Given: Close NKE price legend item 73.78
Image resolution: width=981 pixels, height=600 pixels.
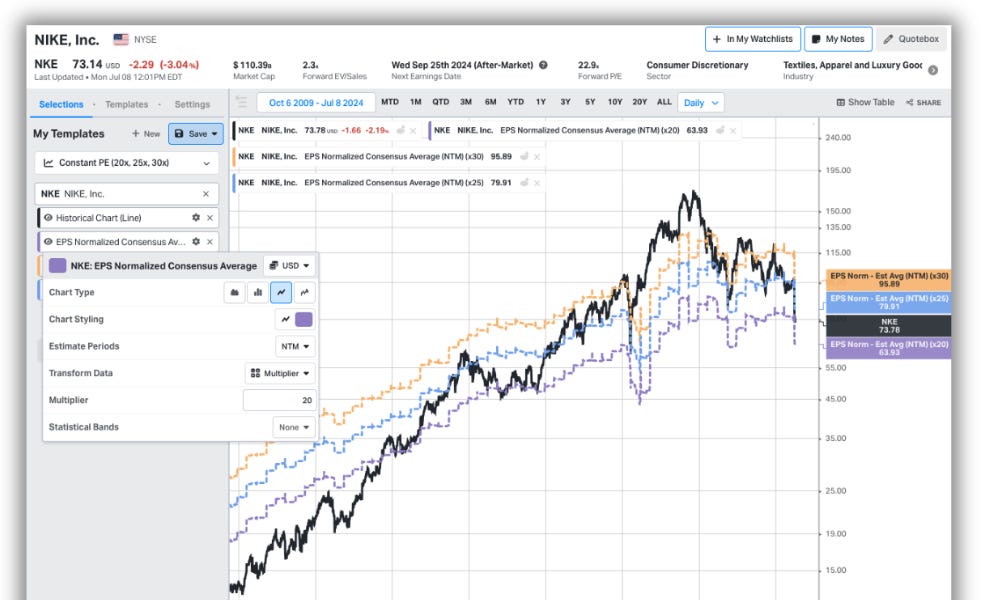Looking at the screenshot, I should (x=413, y=131).
